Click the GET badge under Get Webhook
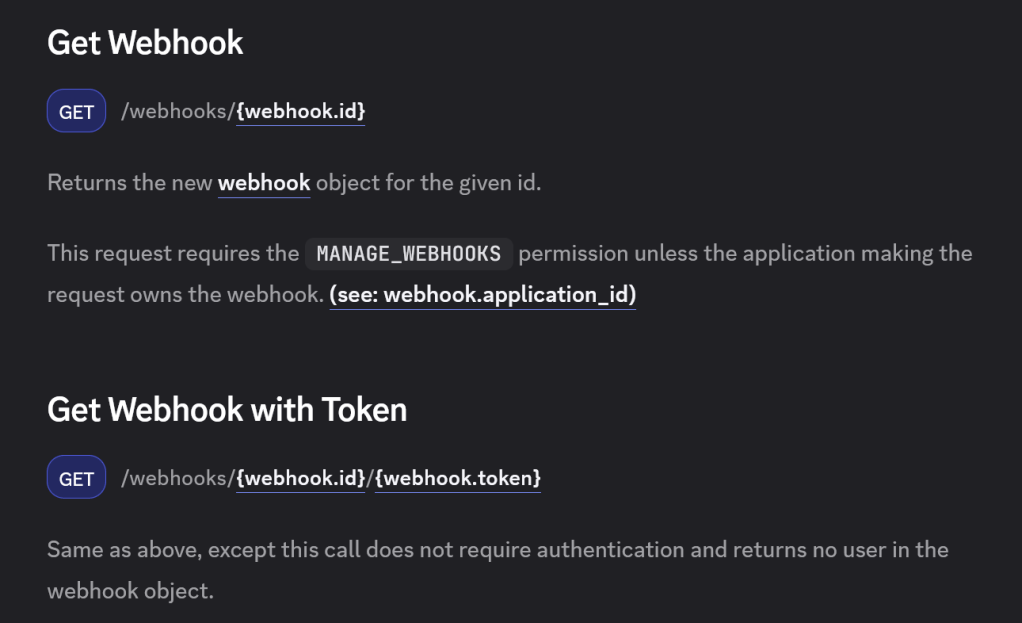Image resolution: width=1022 pixels, height=623 pixels. click(x=76, y=111)
